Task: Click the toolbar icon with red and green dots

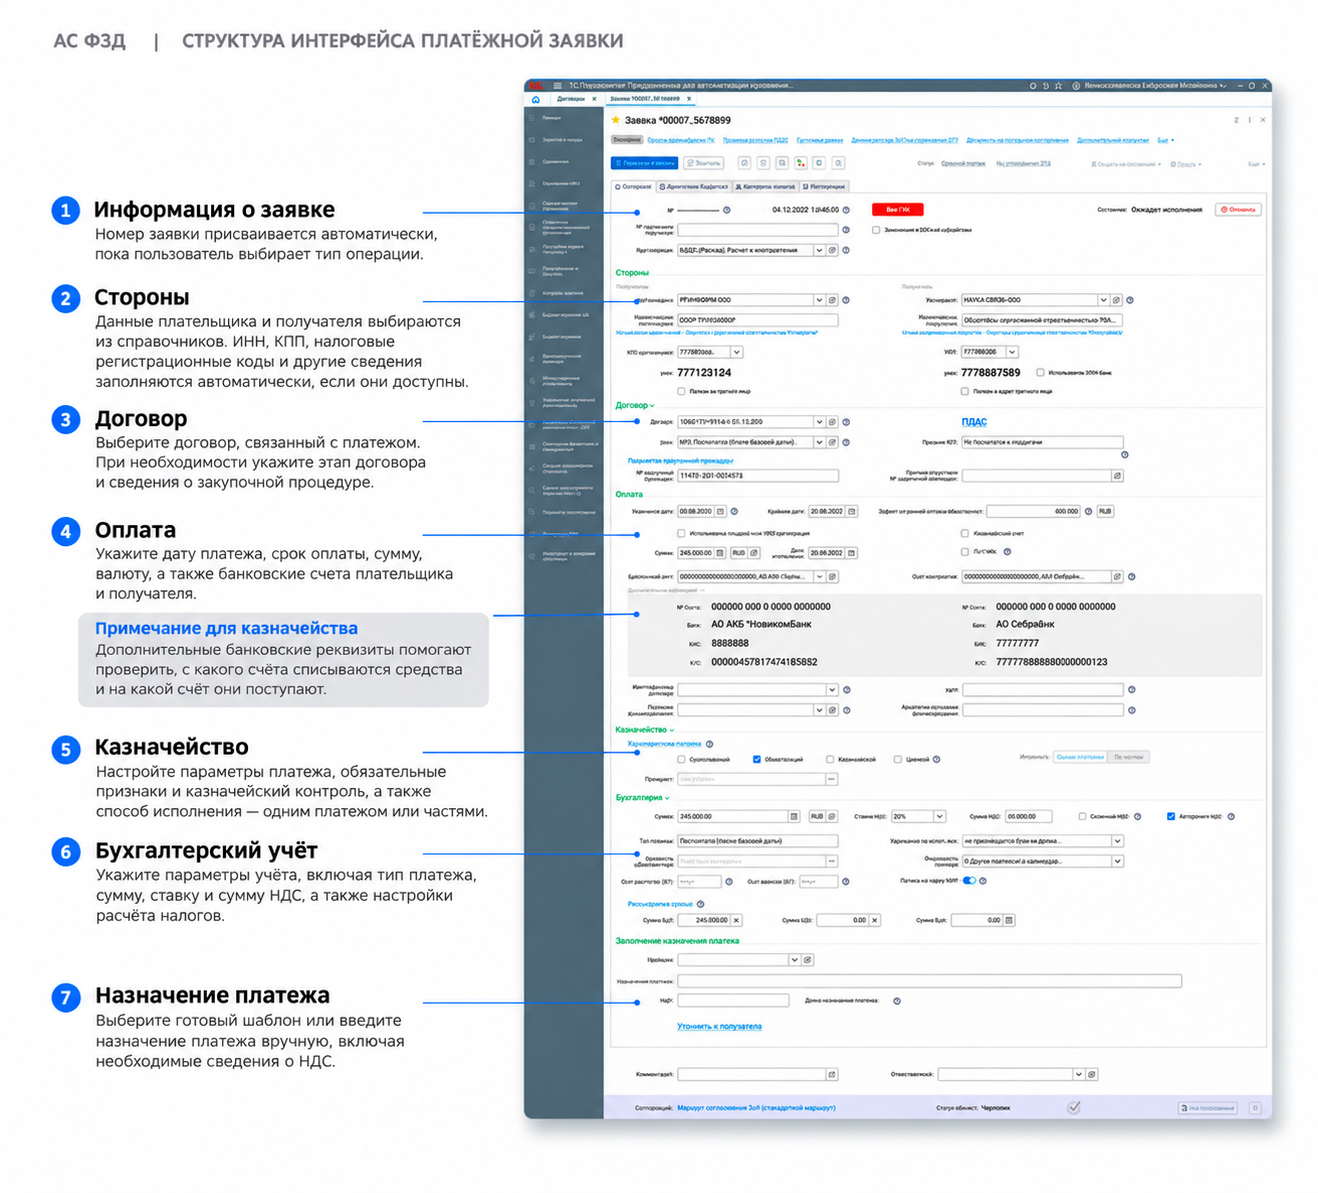Action: (801, 163)
